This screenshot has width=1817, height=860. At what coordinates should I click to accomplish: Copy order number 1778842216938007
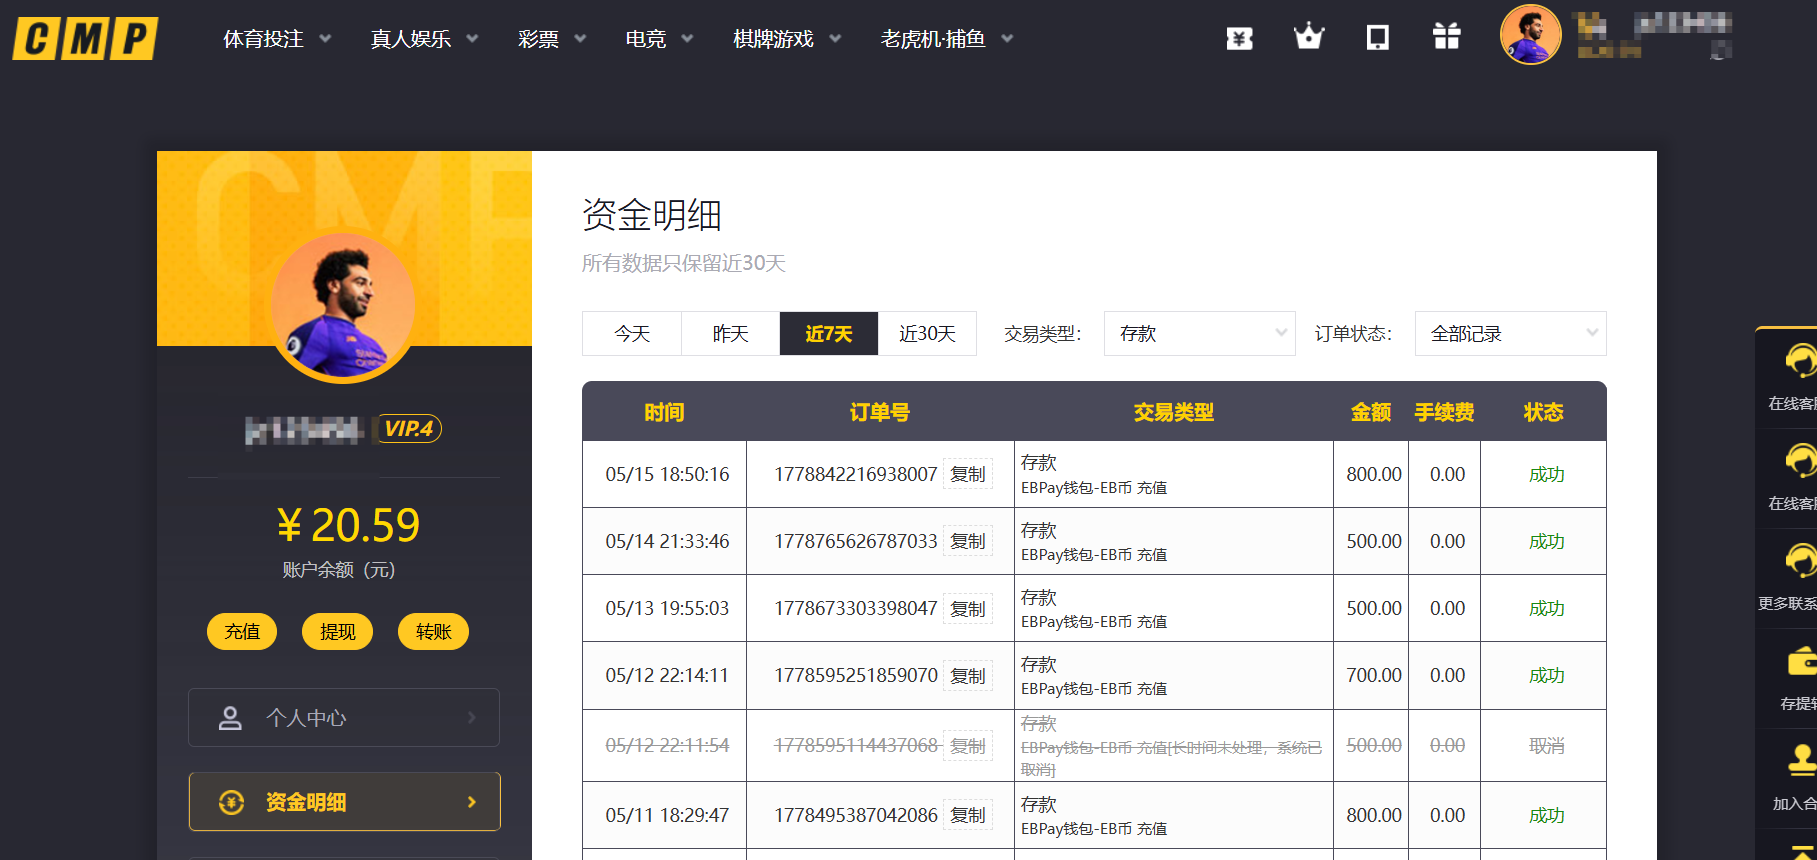pyautogui.click(x=968, y=474)
